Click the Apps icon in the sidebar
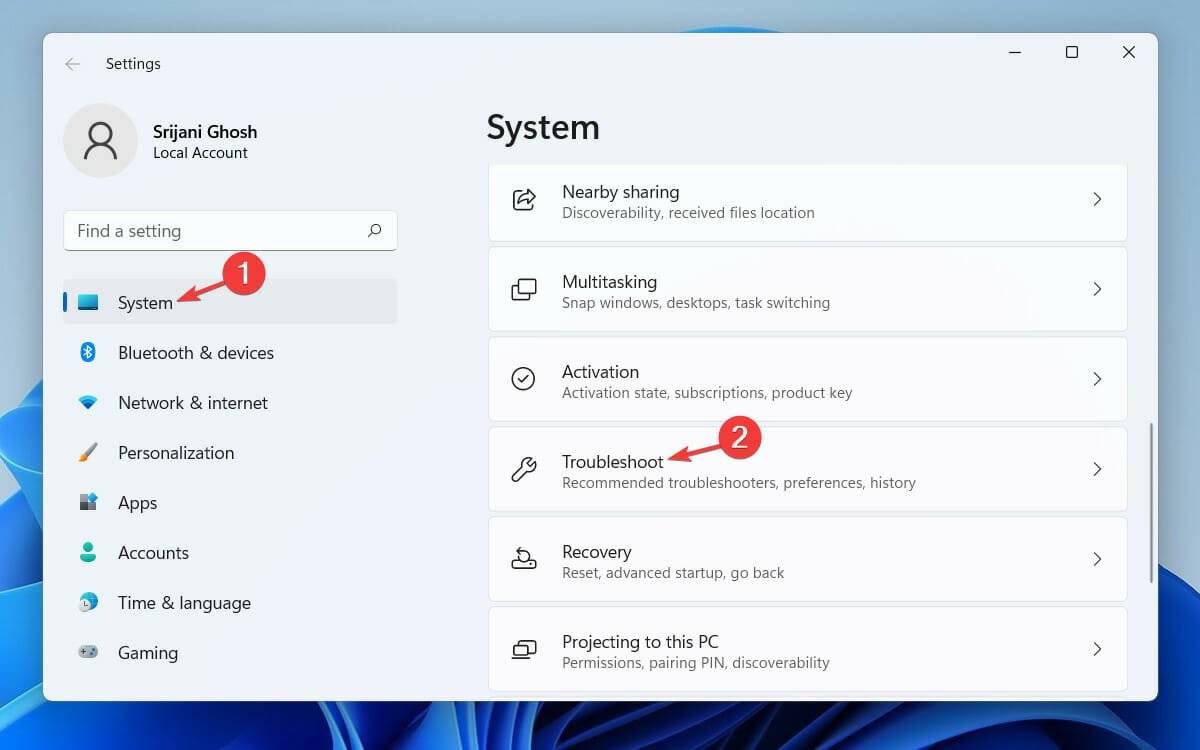1200x750 pixels. point(88,502)
